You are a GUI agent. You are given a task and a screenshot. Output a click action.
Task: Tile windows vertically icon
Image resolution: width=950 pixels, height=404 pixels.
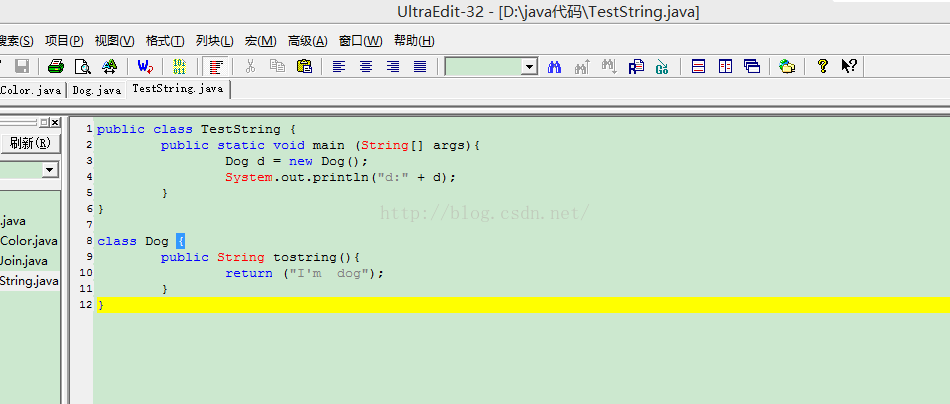click(x=725, y=66)
